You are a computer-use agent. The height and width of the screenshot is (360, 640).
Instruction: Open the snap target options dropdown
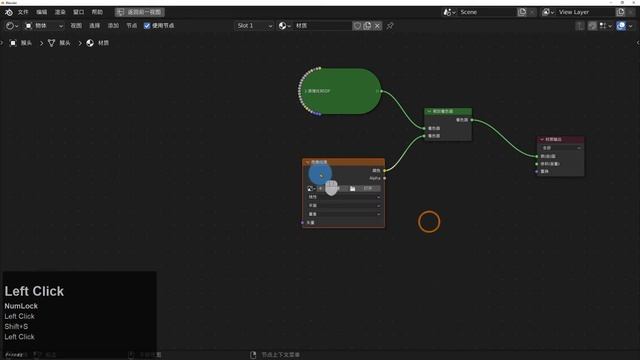coord(606,26)
